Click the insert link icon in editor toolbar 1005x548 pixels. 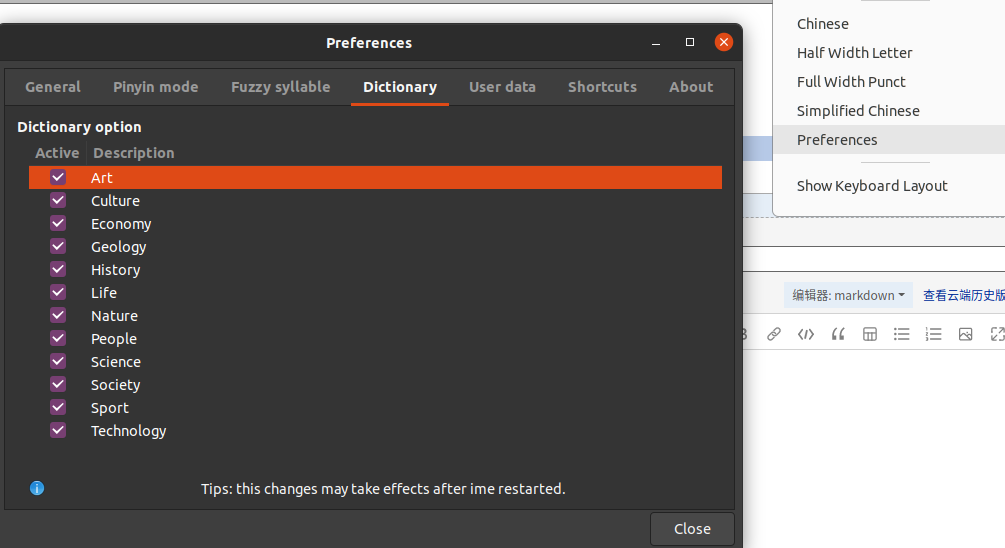(x=774, y=334)
